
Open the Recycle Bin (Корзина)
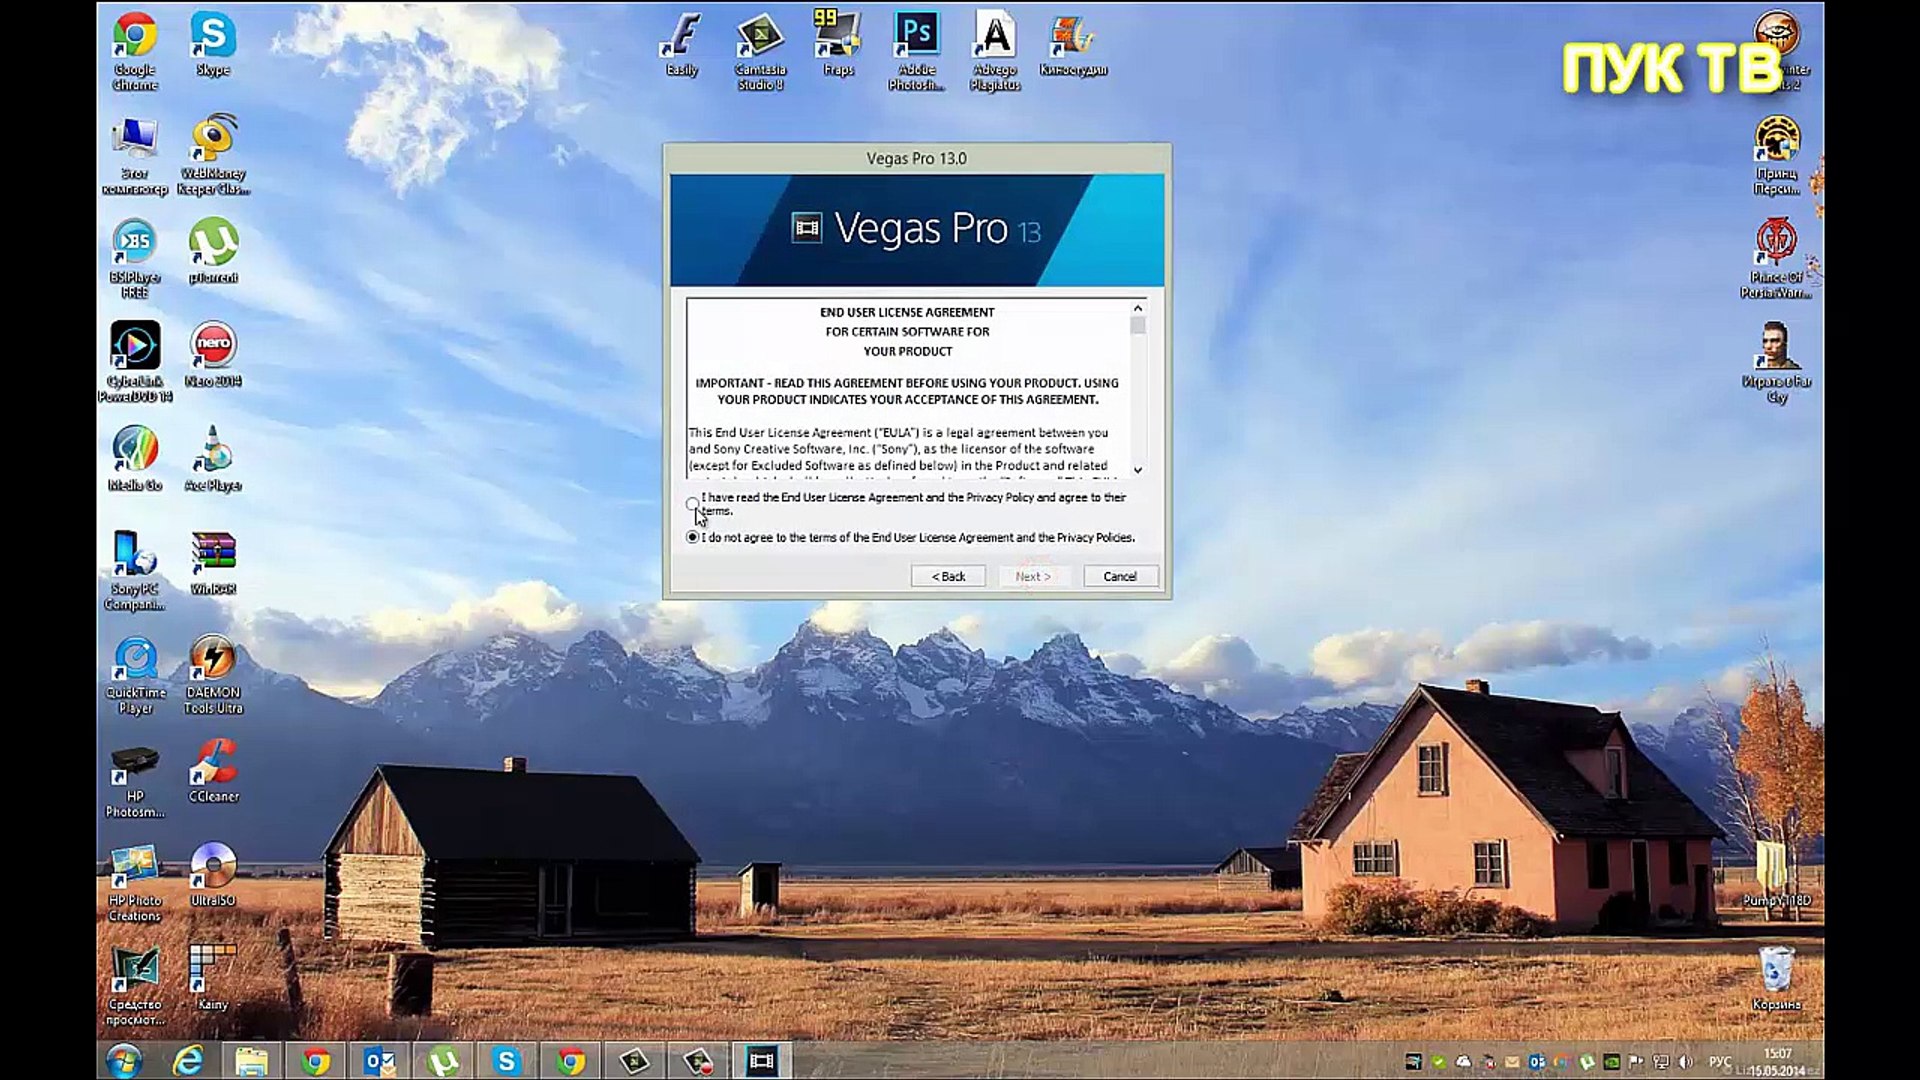(1777, 978)
